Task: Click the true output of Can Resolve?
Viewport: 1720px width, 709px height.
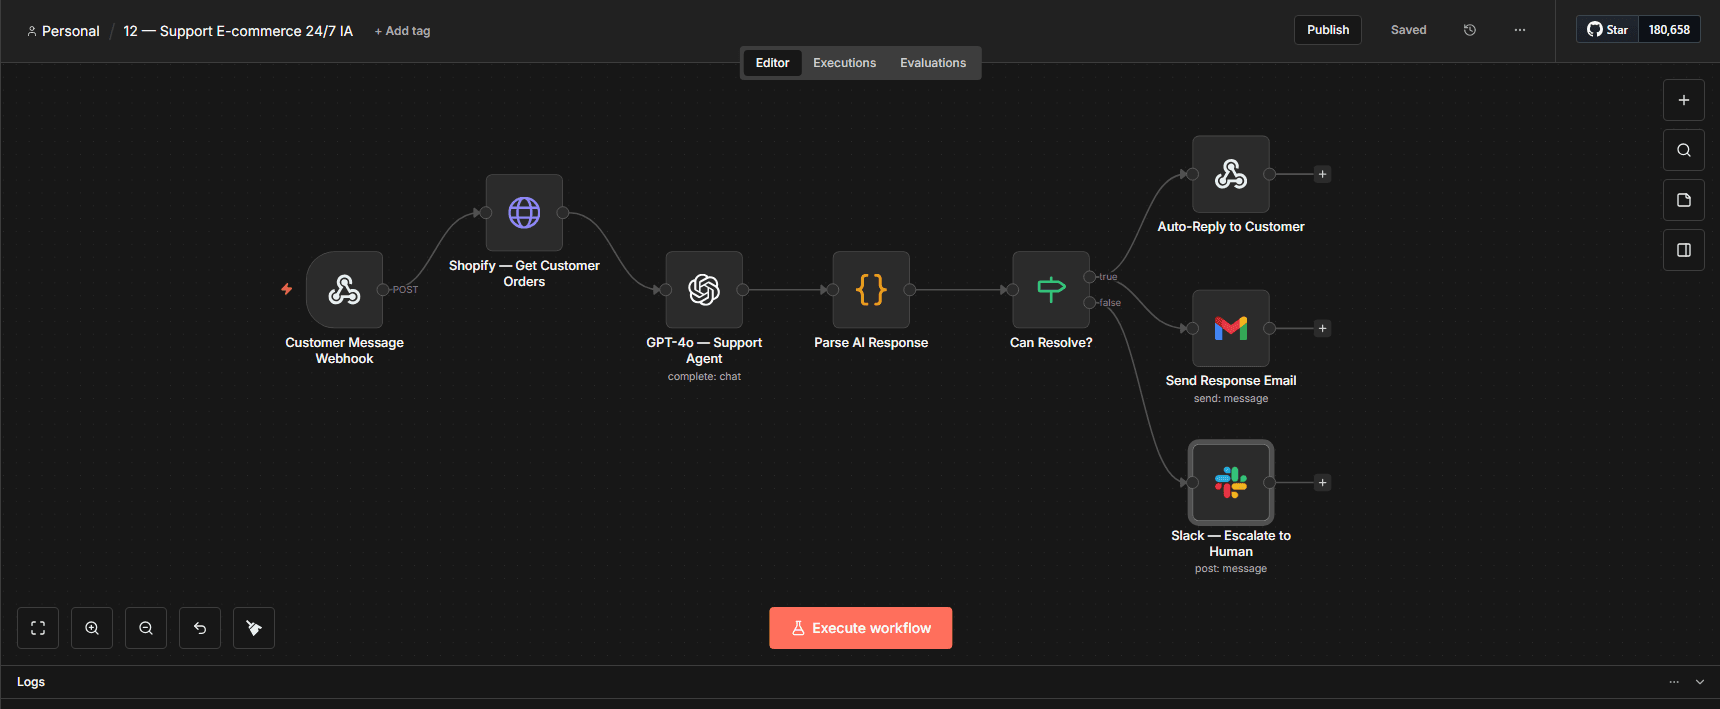Action: click(1090, 277)
